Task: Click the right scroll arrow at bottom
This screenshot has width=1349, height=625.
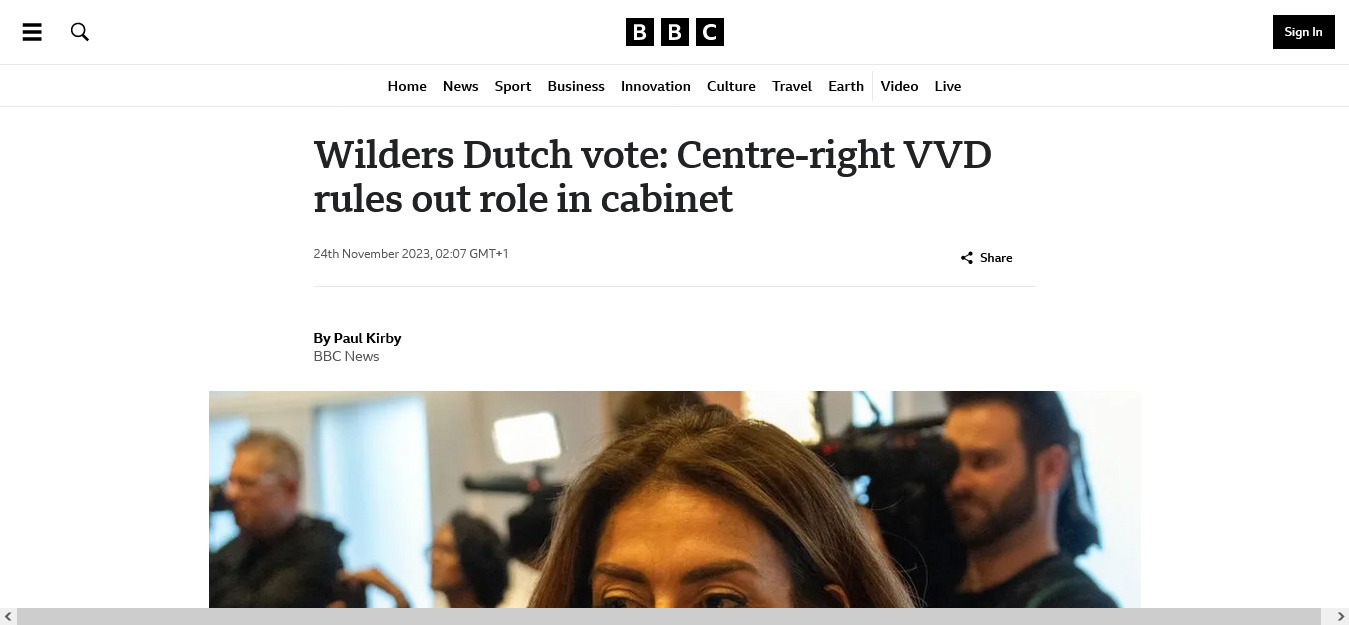Action: (x=1341, y=616)
